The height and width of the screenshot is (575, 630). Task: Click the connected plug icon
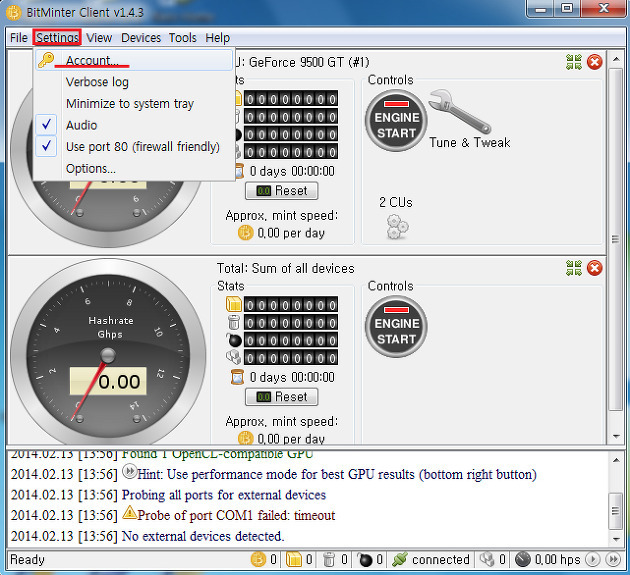tap(400, 559)
